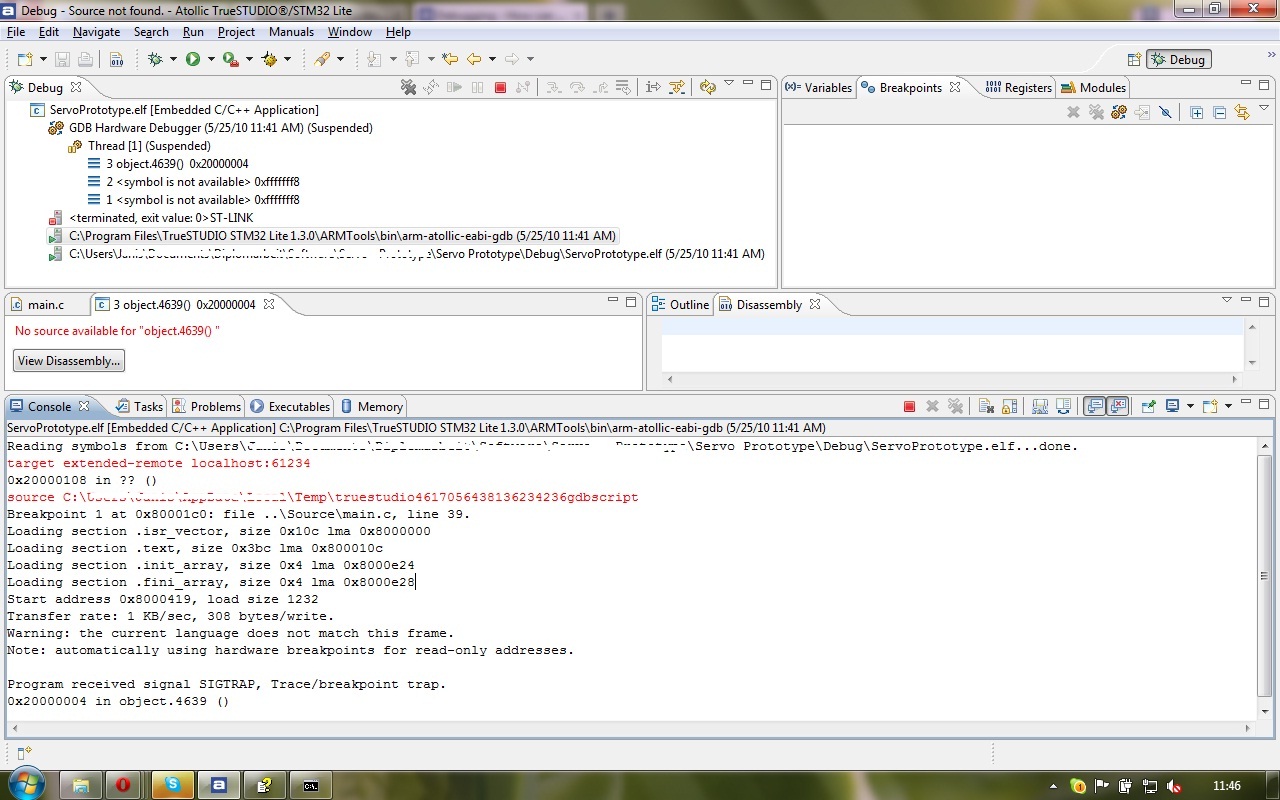Click the Restart/refresh icon in Debug view

coord(708,87)
